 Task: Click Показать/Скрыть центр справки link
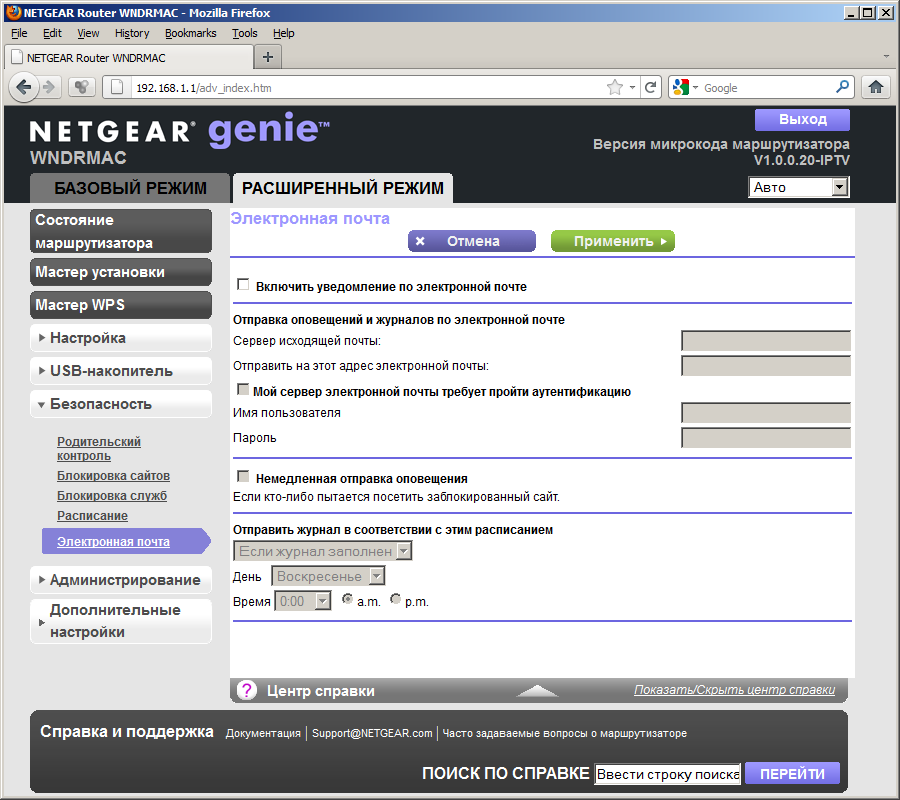click(x=734, y=689)
